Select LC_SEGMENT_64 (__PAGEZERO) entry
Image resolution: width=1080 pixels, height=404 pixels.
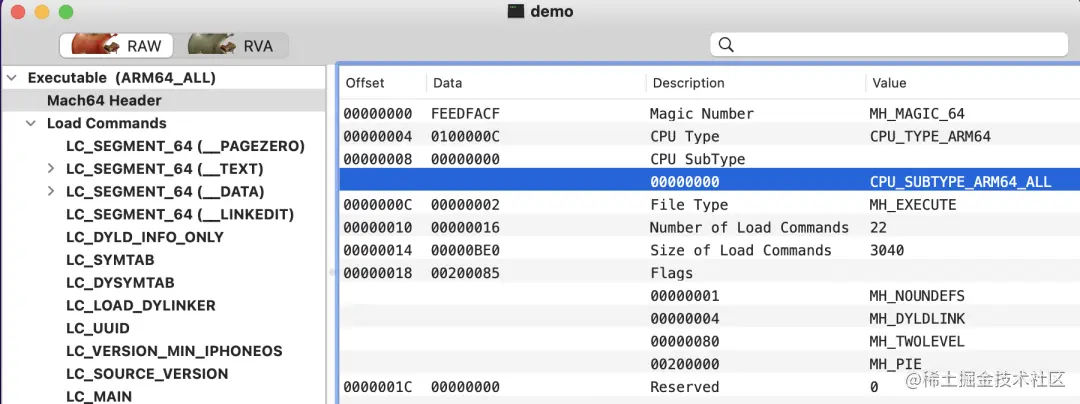[x=185, y=146]
